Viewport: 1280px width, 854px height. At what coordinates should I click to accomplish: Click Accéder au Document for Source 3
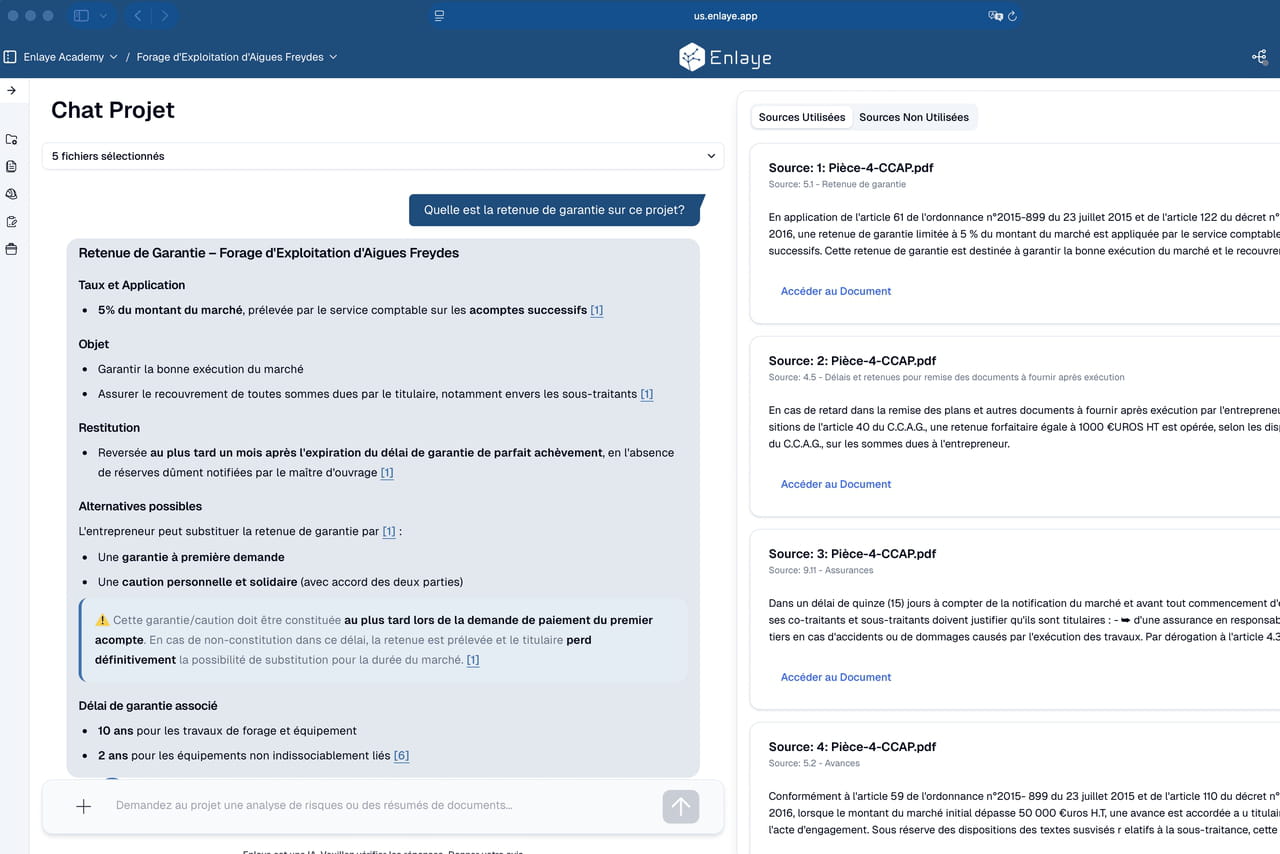coord(836,677)
